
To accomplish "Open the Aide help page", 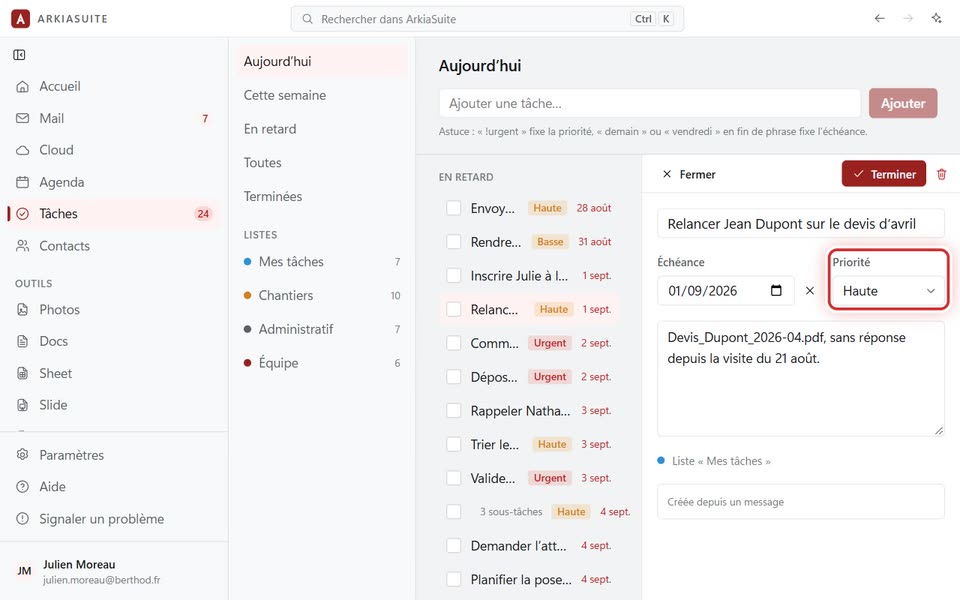I will (114, 487).
